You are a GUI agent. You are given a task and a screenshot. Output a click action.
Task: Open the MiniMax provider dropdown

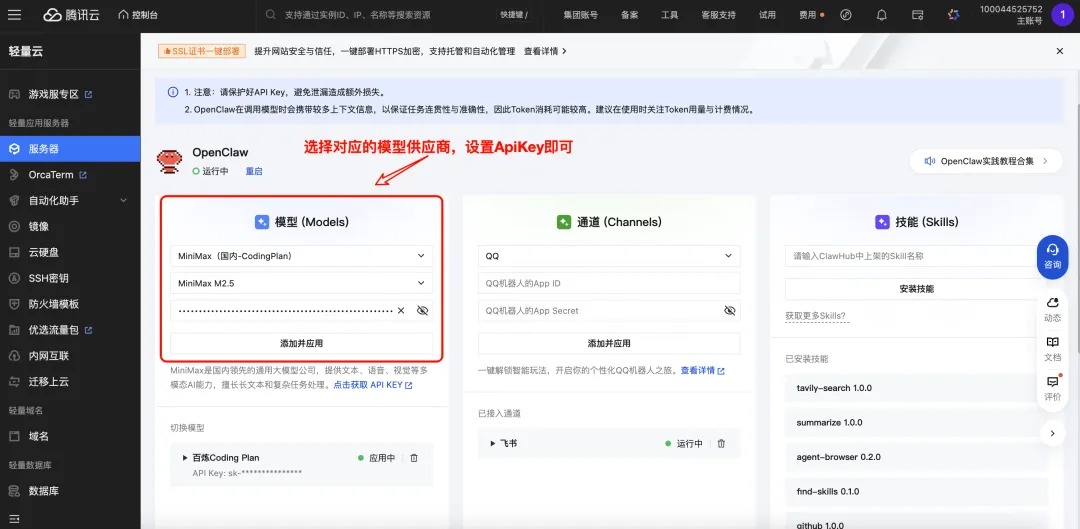[x=302, y=256]
